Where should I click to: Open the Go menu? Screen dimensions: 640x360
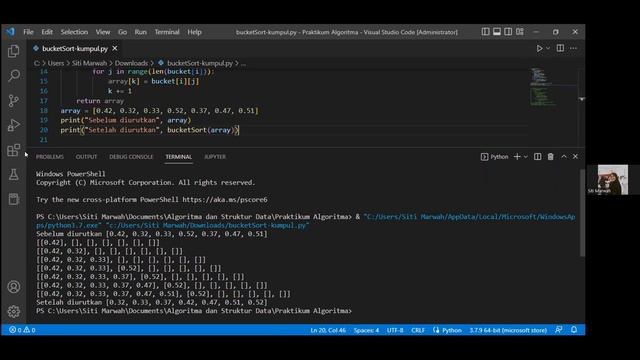[x=122, y=32]
